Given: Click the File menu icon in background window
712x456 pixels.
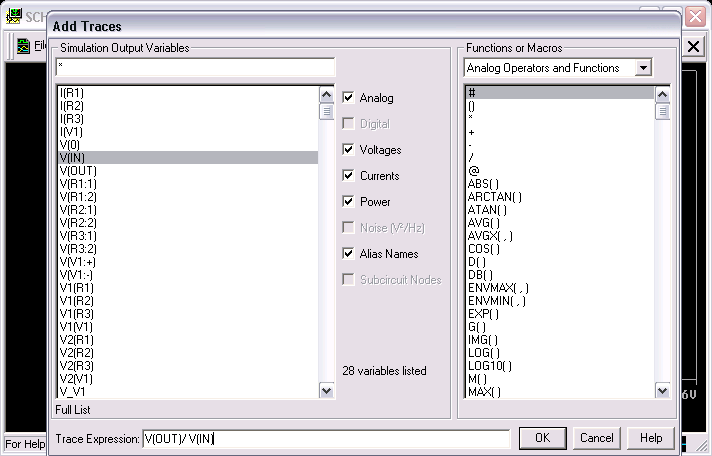Looking at the screenshot, I should coord(23,46).
